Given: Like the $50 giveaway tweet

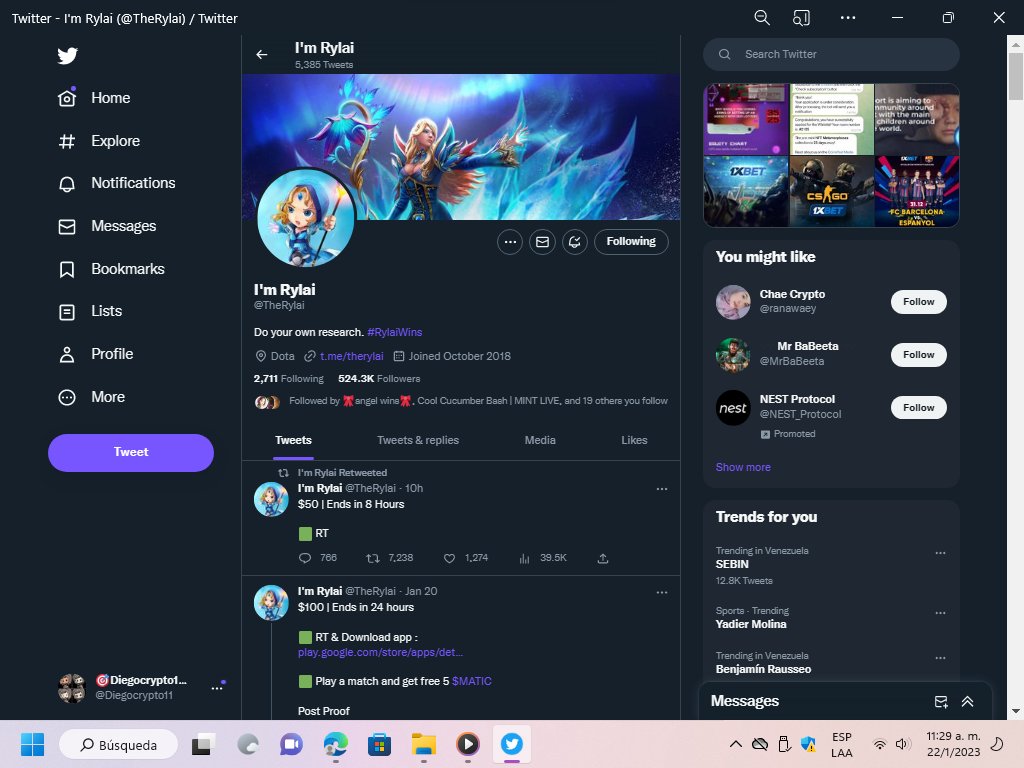Looking at the screenshot, I should click(449, 558).
